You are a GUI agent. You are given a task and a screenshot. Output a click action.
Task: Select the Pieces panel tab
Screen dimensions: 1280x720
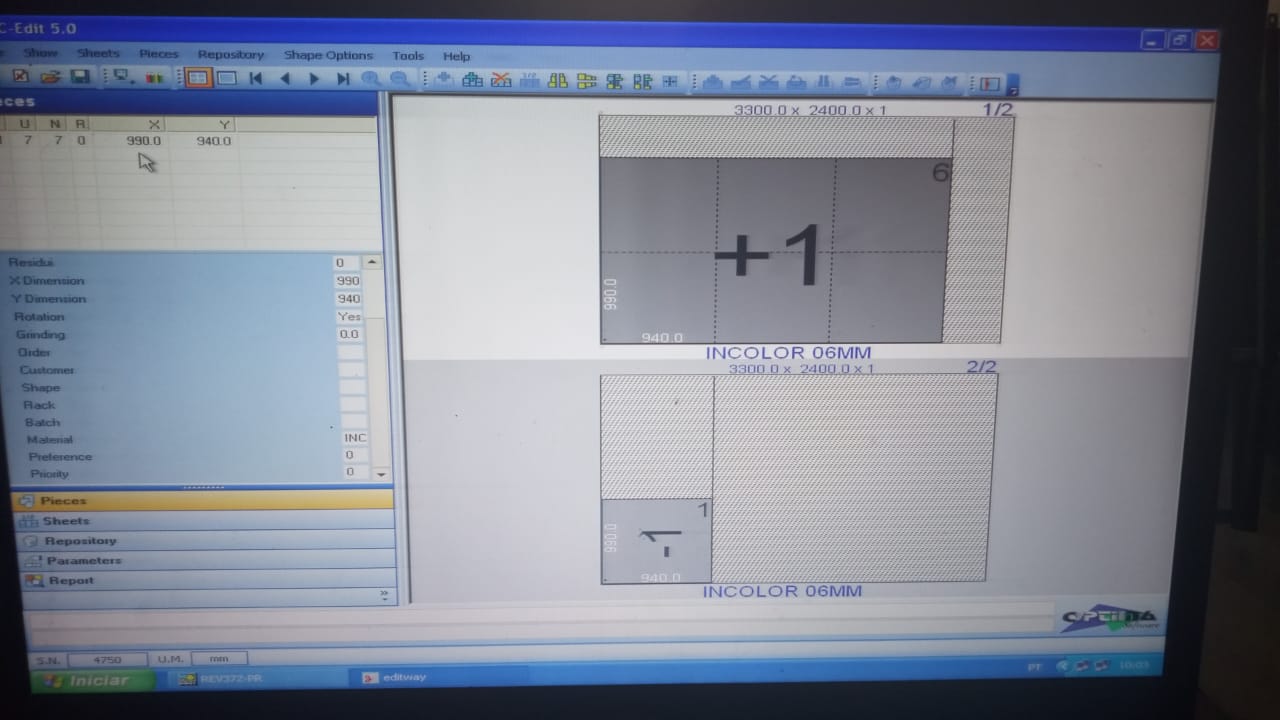point(203,500)
